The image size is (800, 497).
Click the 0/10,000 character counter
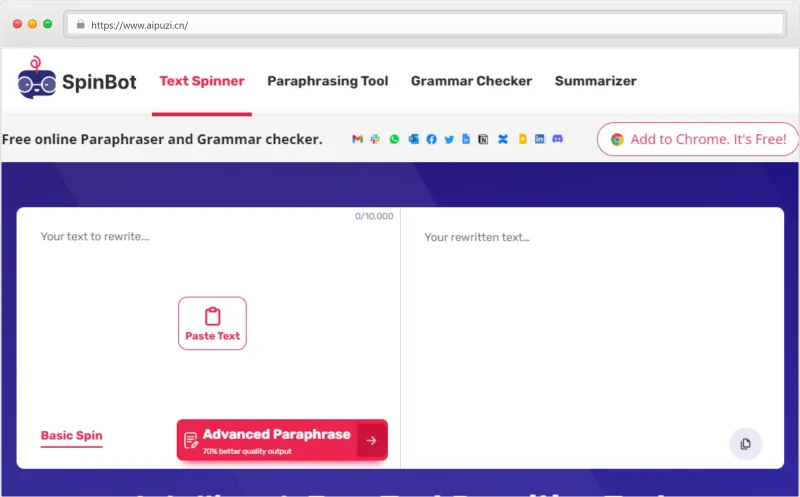pos(374,216)
